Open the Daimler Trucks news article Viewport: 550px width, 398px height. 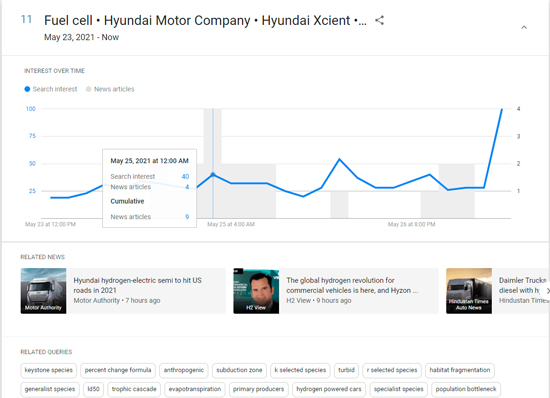522,285
